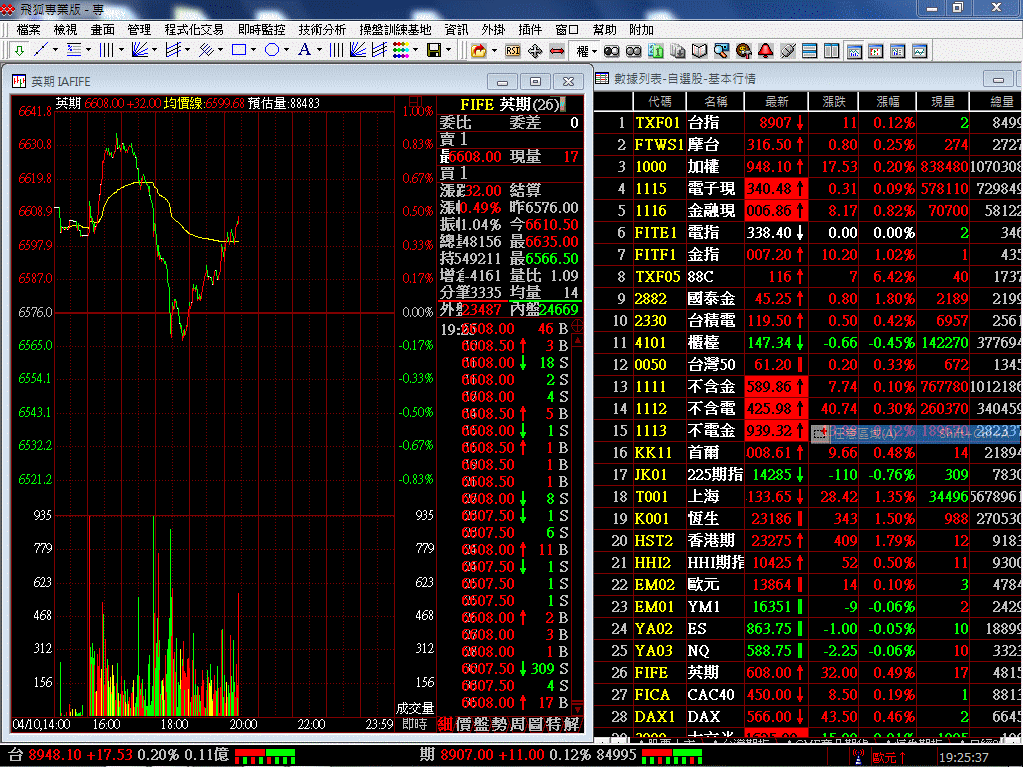Select the TXF01 台指 row
The height and width of the screenshot is (767, 1023).
click(x=808, y=123)
